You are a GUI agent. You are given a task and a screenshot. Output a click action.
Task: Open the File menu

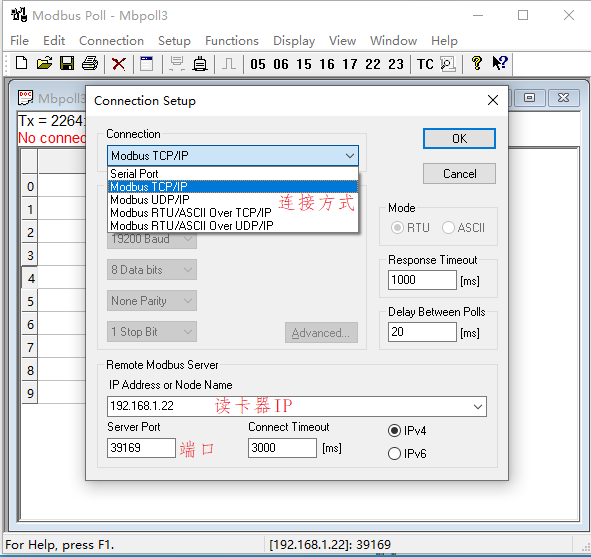click(x=20, y=41)
